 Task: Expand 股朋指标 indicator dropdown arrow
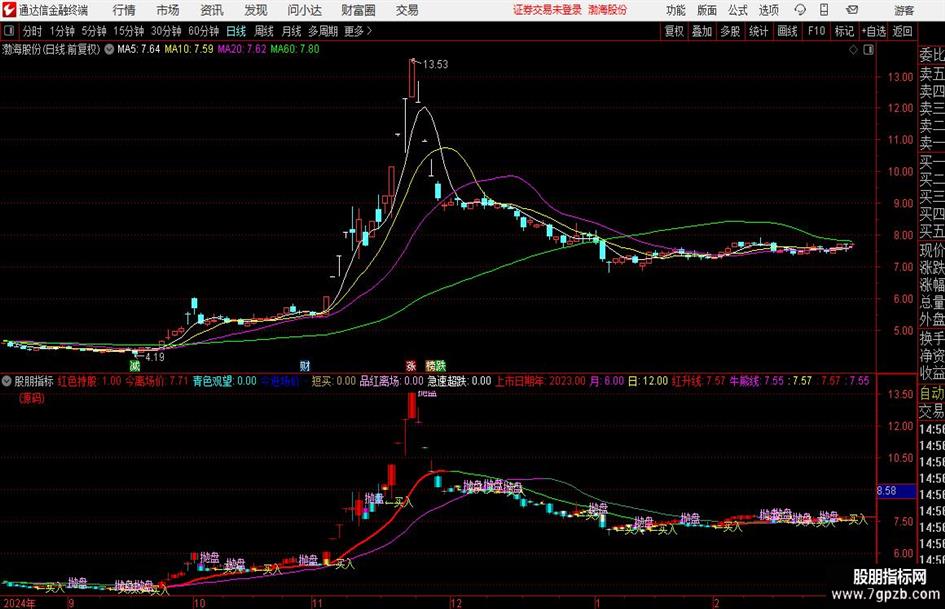tap(7, 381)
